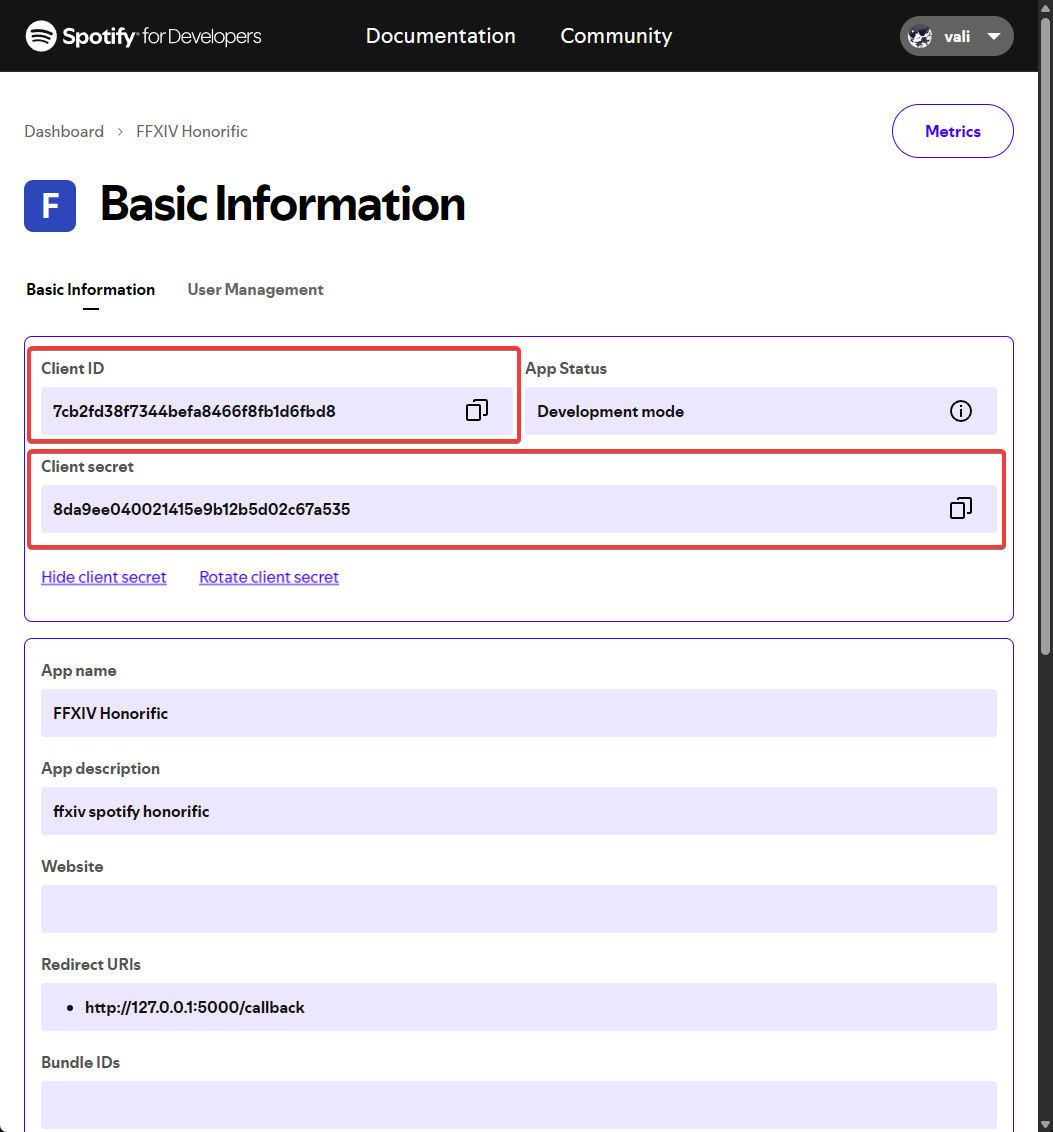Click the Website label
Viewport: 1053px width, 1132px height.
pos(72,866)
